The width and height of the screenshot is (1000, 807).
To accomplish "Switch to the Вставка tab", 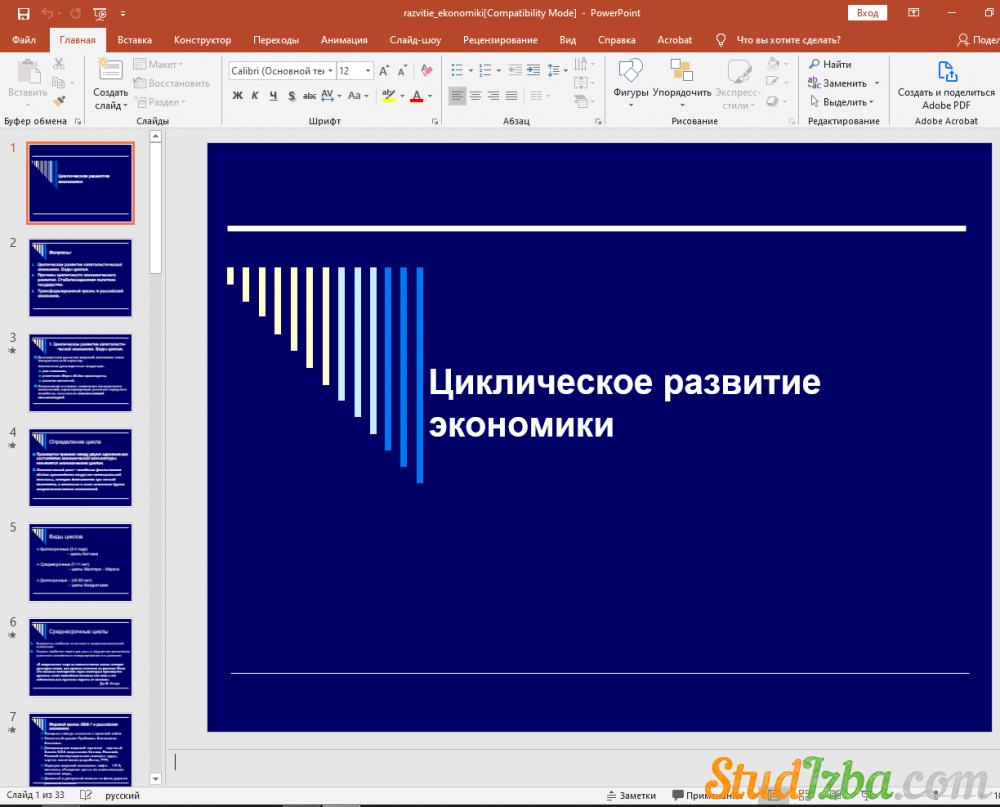I will point(135,40).
